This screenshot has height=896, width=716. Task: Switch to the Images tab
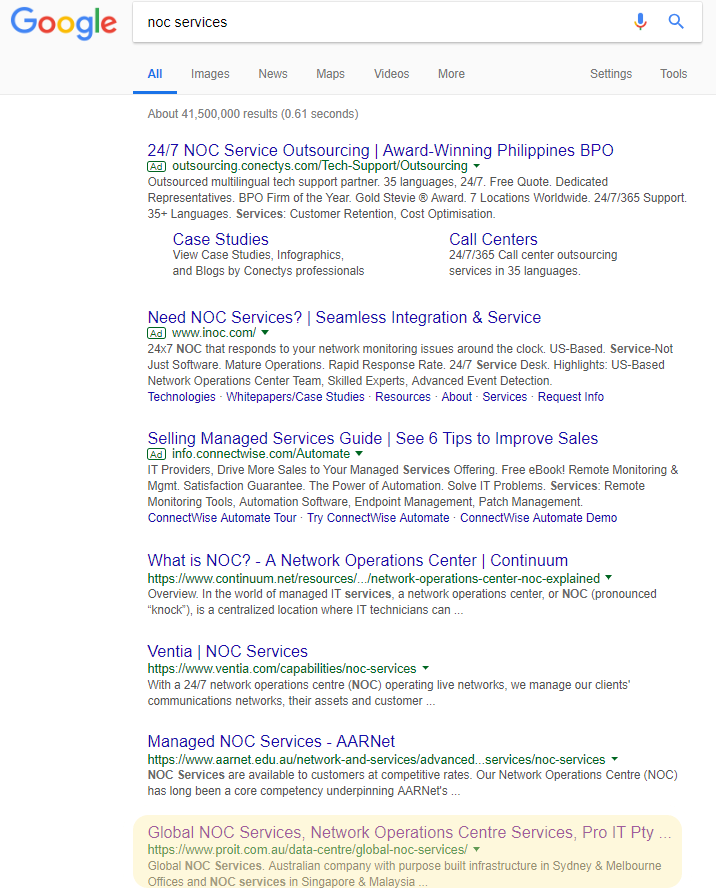210,74
